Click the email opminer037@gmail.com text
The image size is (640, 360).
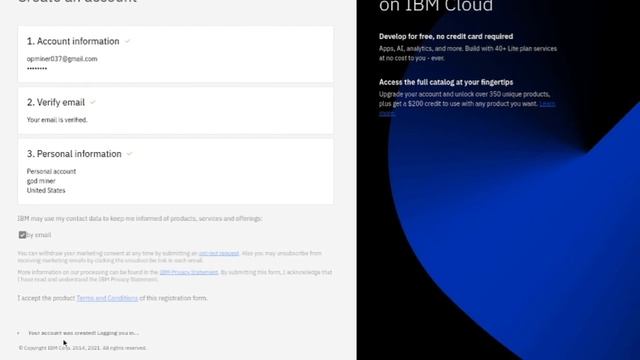pyautogui.click(x=62, y=59)
